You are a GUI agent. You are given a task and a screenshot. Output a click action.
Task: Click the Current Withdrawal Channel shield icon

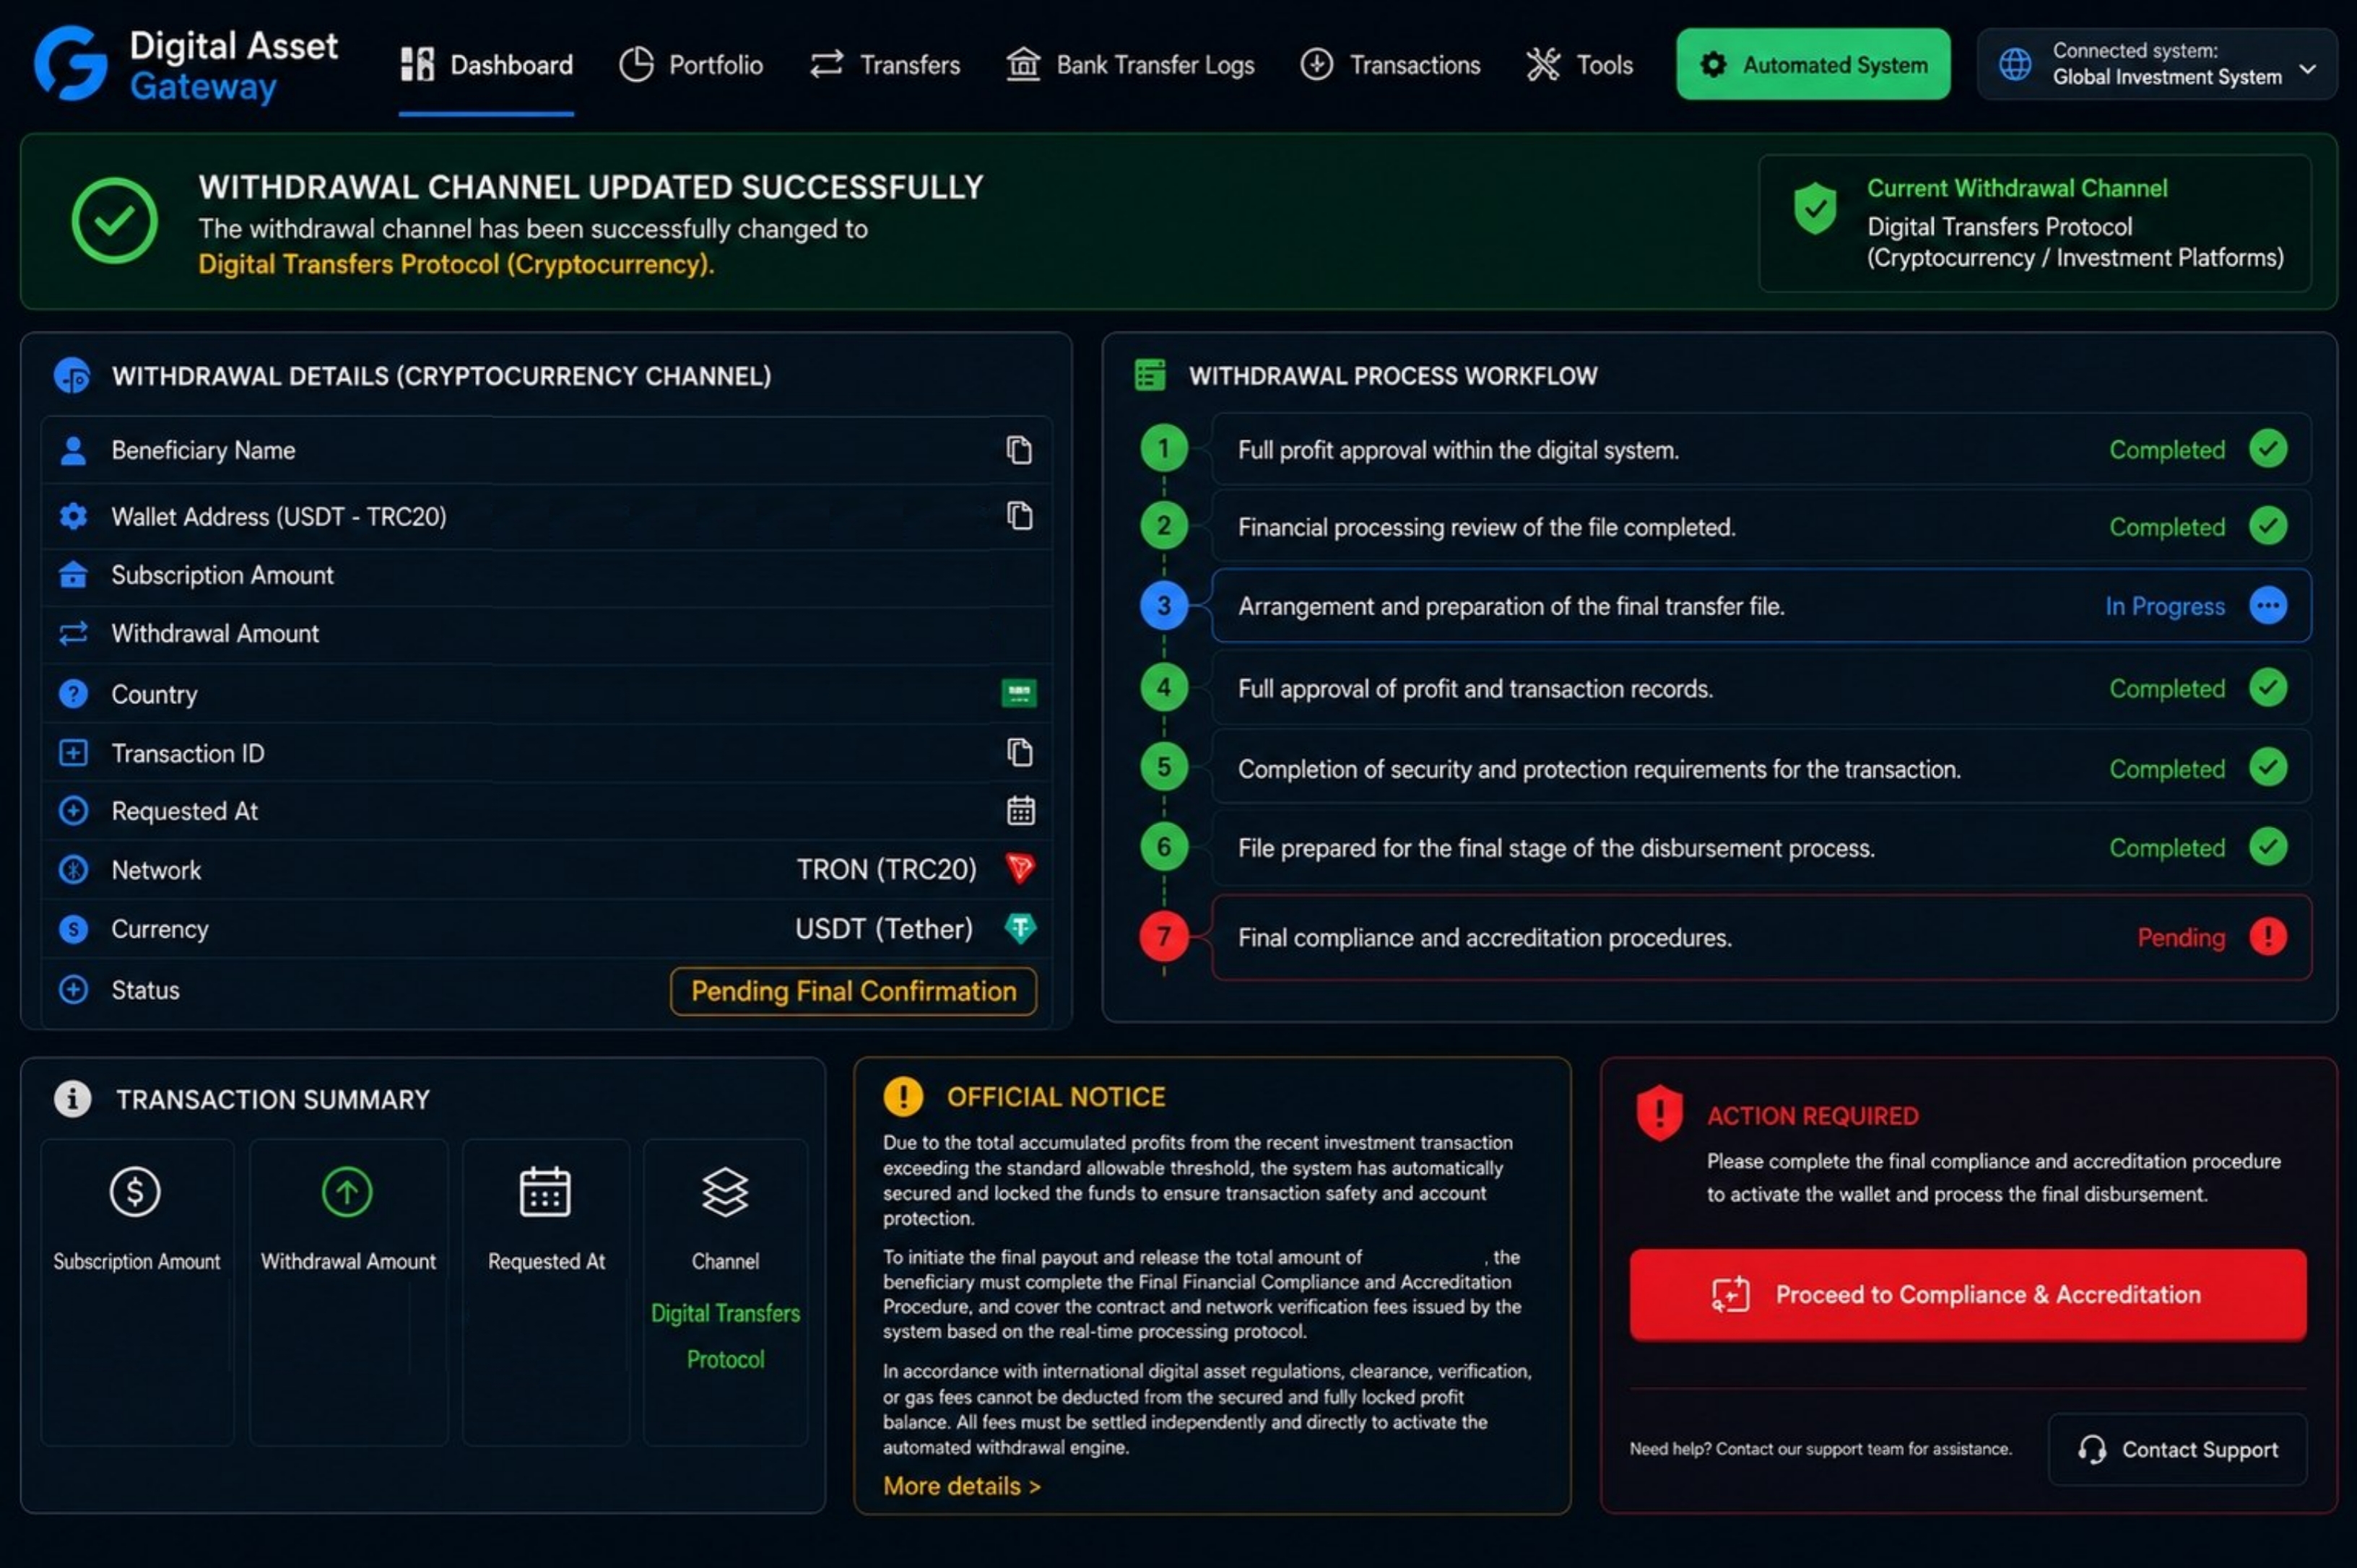[1814, 208]
